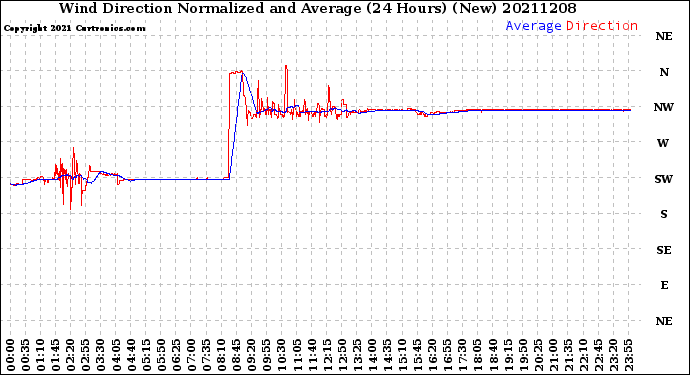Click the '05:50' time axis label

[161, 355]
